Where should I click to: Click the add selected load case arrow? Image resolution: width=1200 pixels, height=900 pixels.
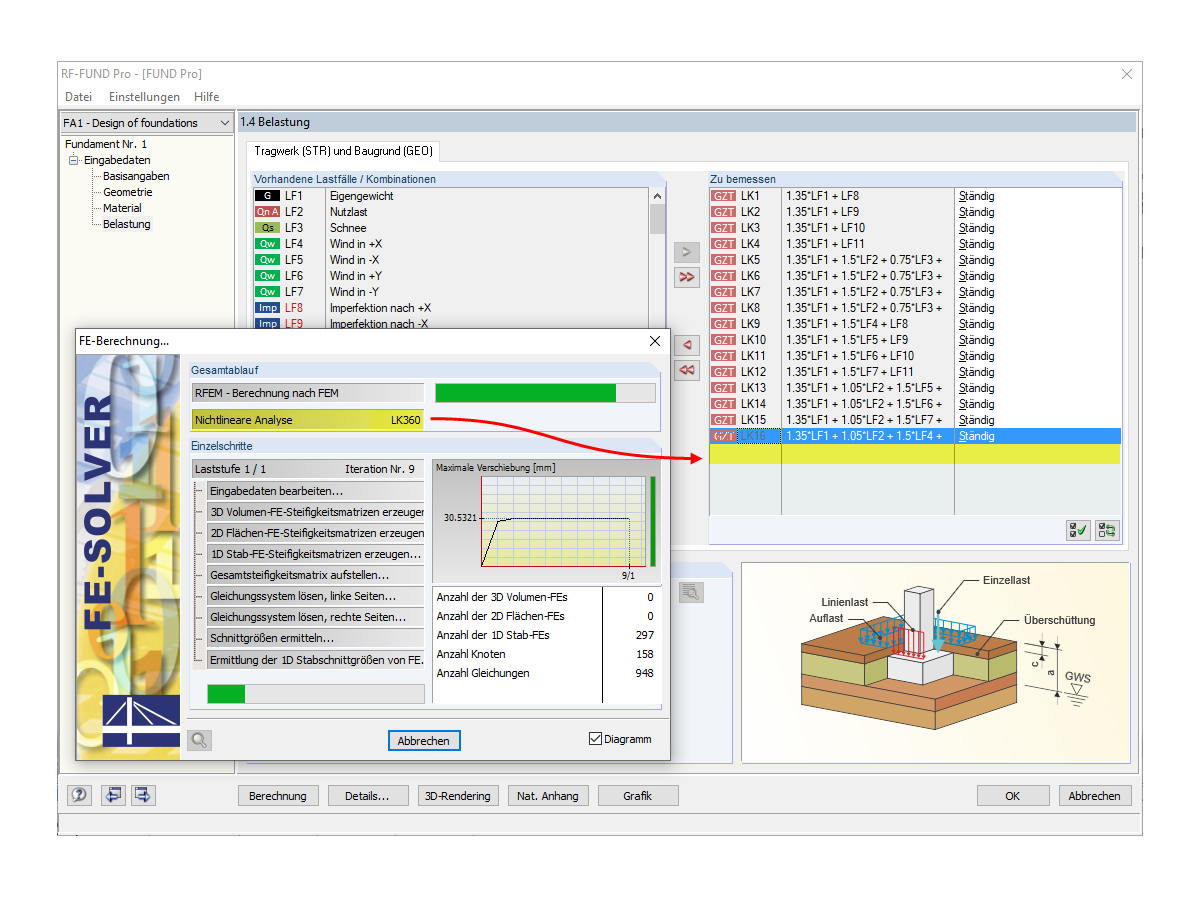point(687,252)
